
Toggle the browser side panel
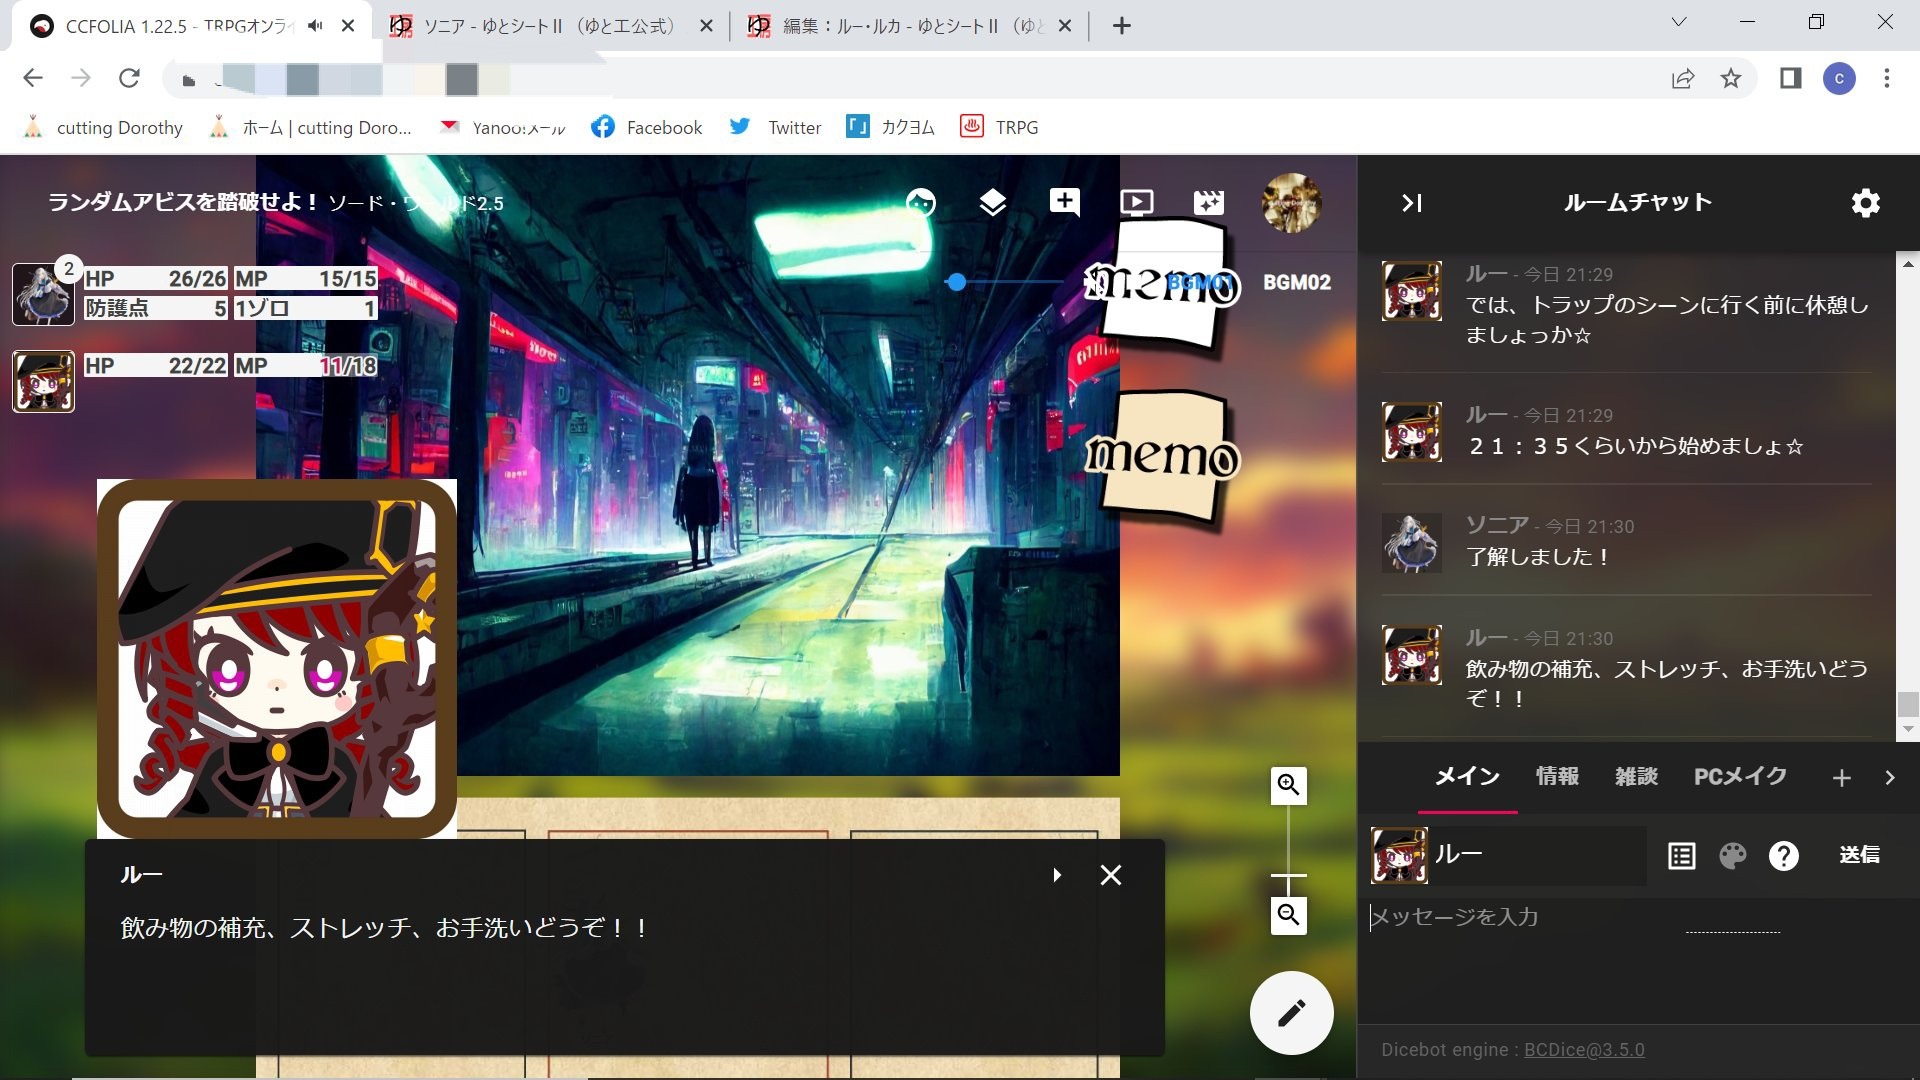[1790, 78]
